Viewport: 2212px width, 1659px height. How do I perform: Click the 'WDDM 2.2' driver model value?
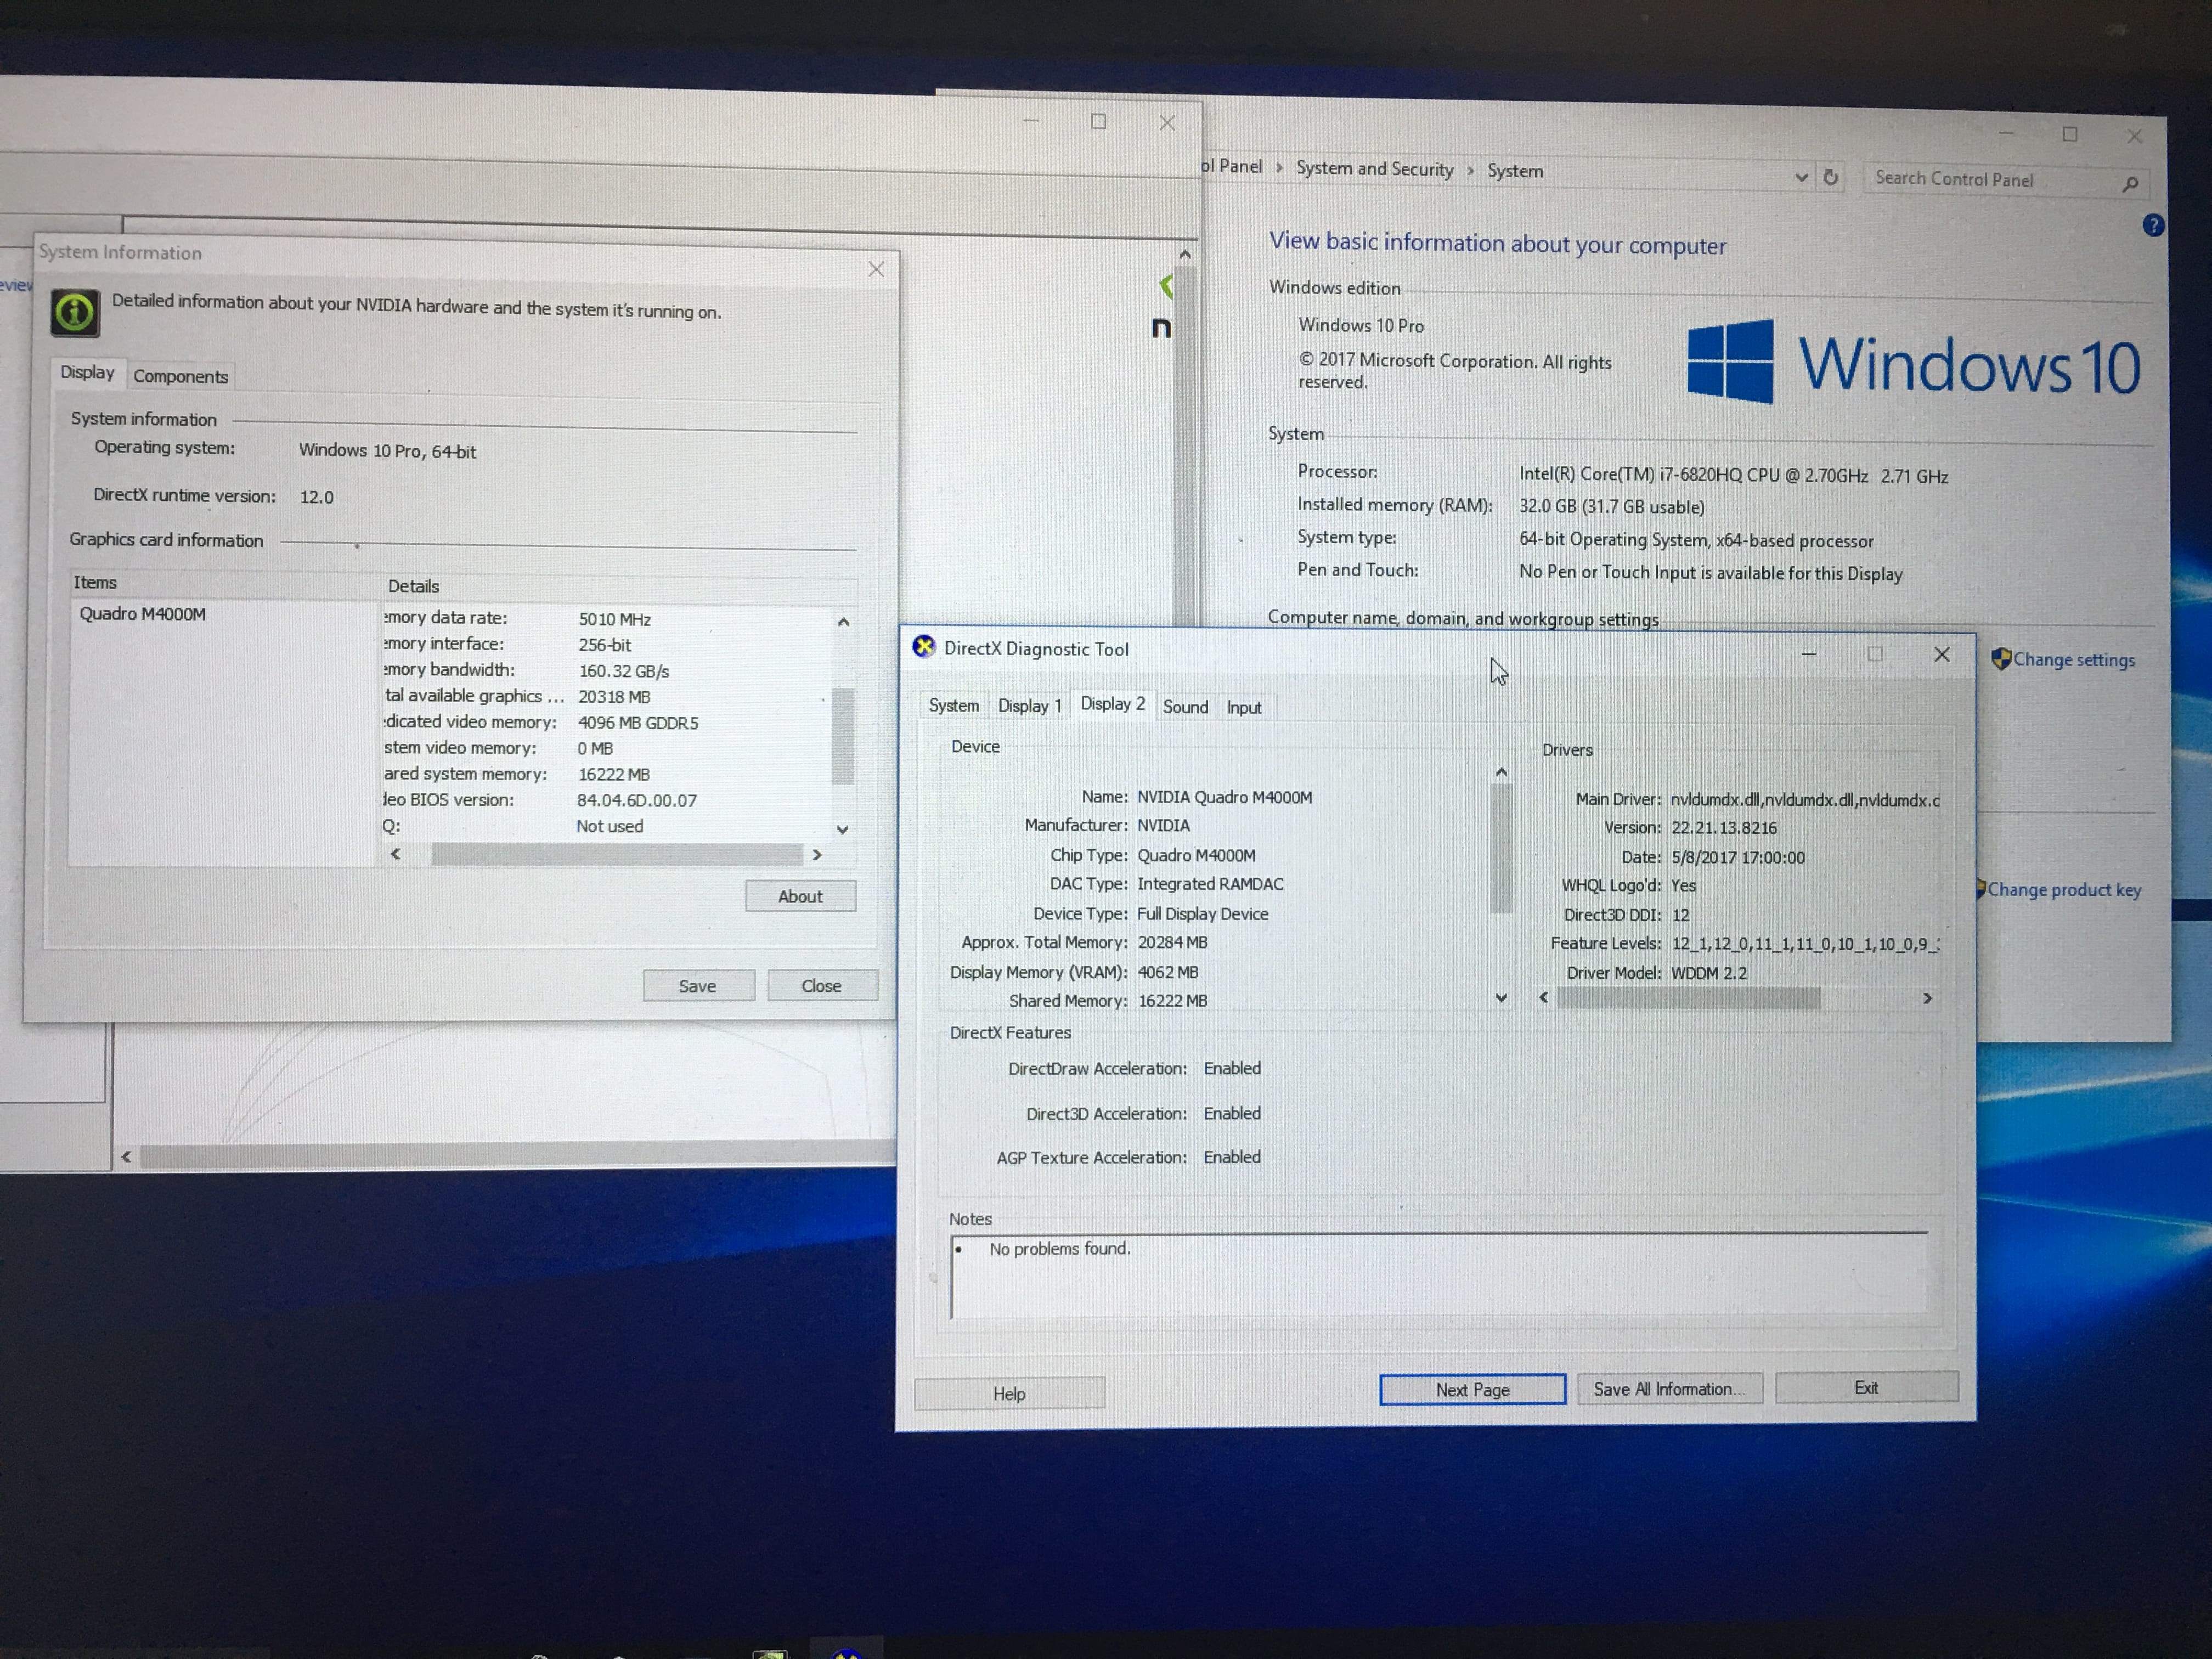pyautogui.click(x=1709, y=973)
